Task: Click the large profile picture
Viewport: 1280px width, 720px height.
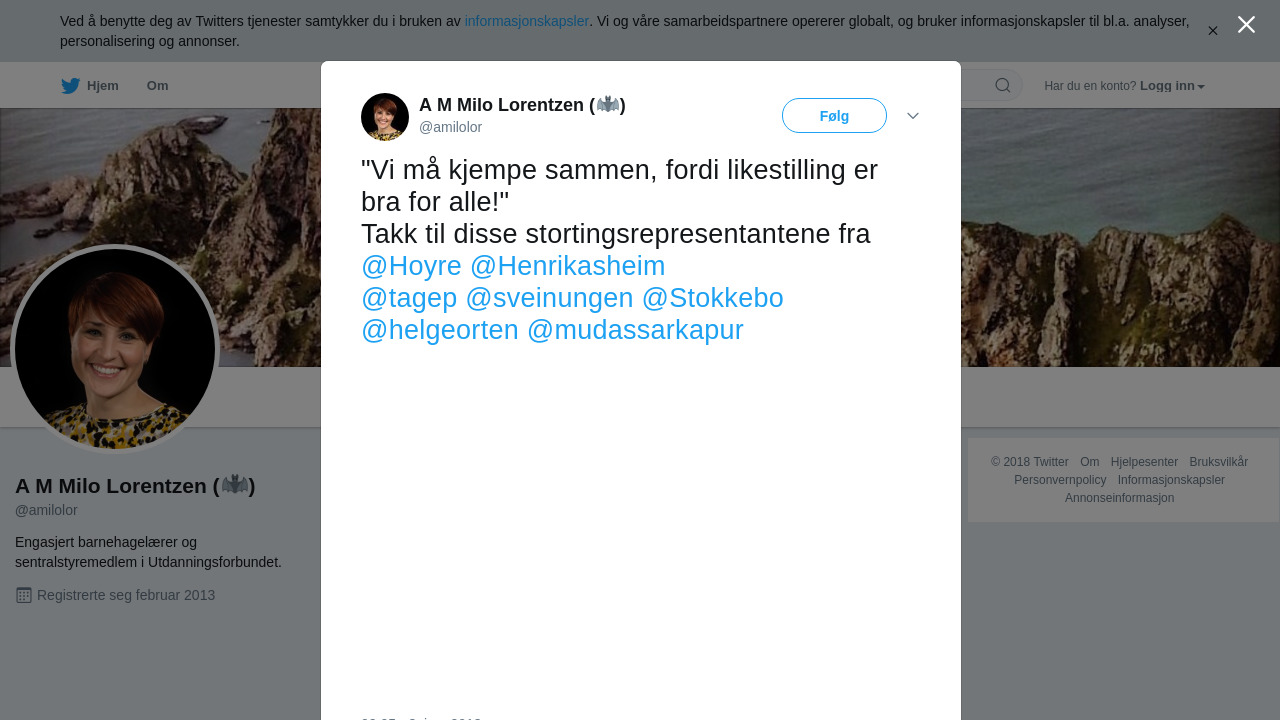Action: 115,349
